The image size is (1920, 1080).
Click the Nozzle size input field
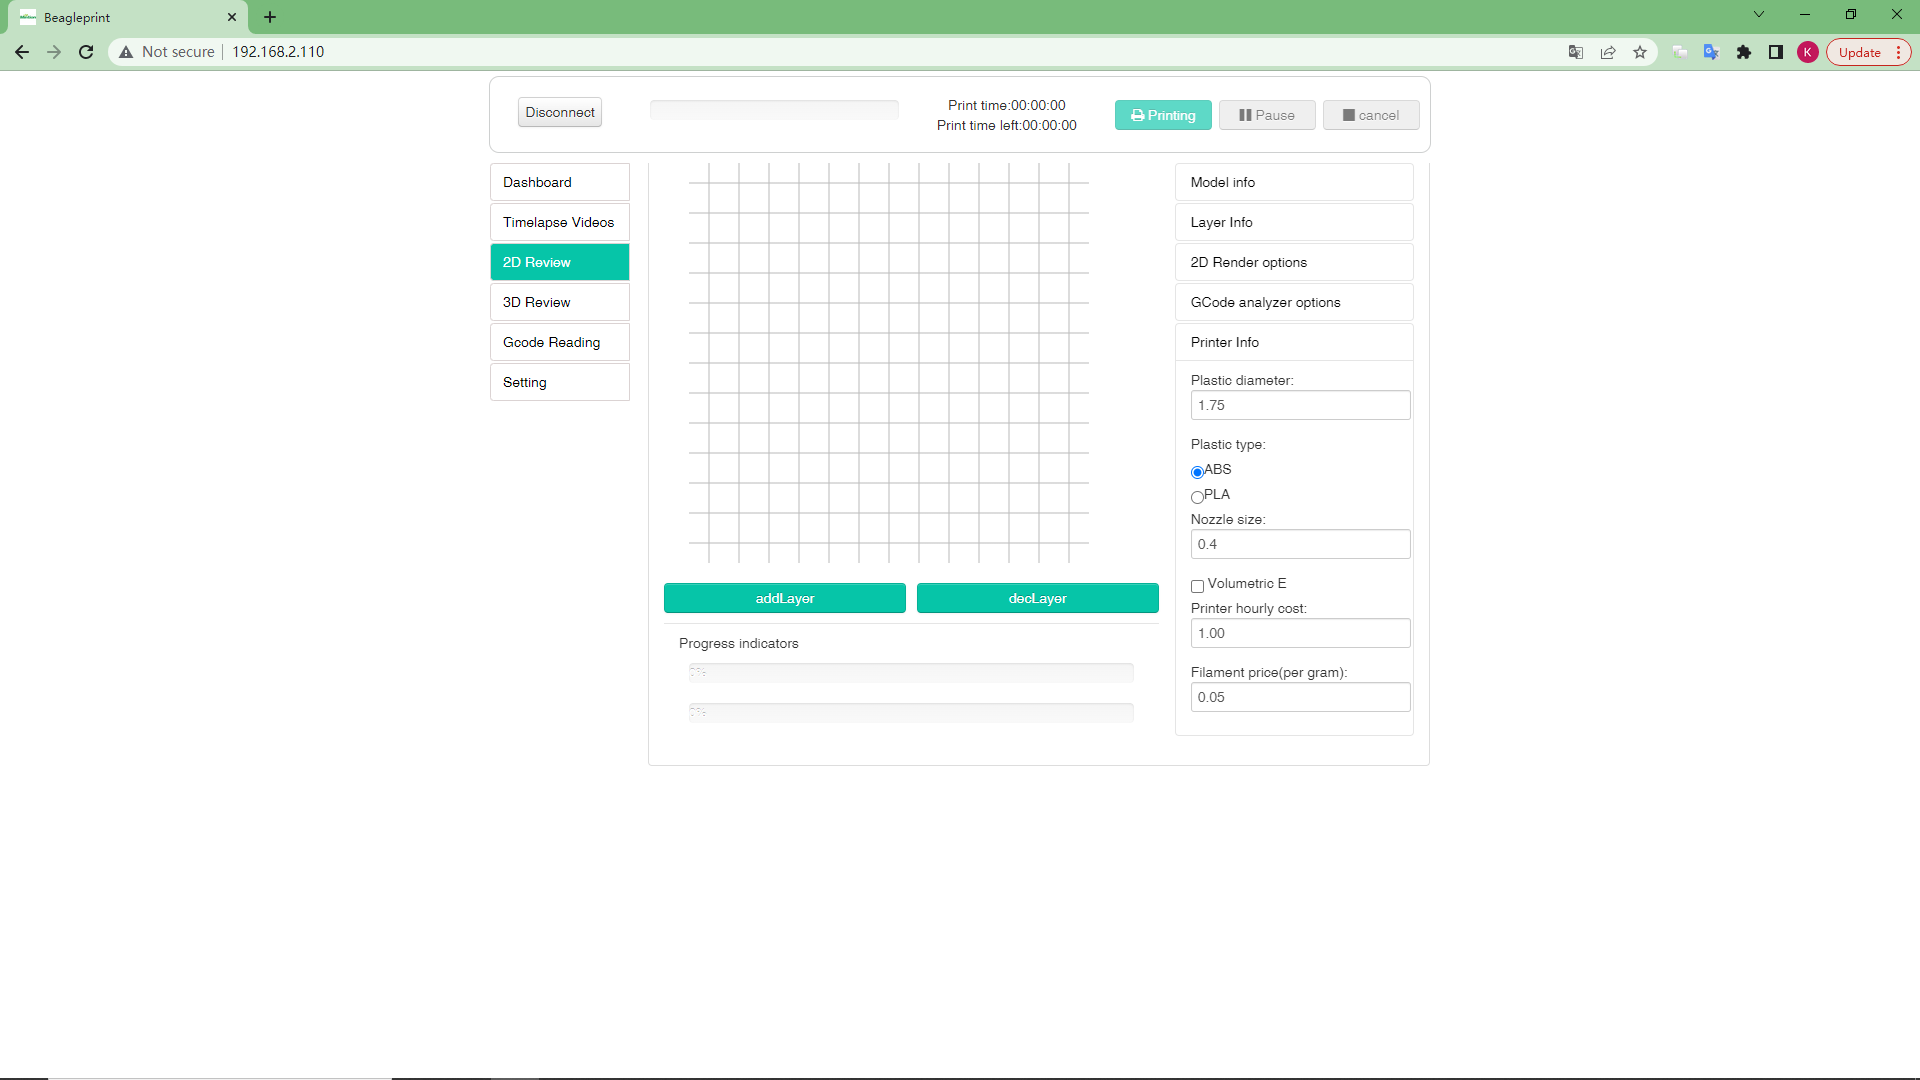1299,544
